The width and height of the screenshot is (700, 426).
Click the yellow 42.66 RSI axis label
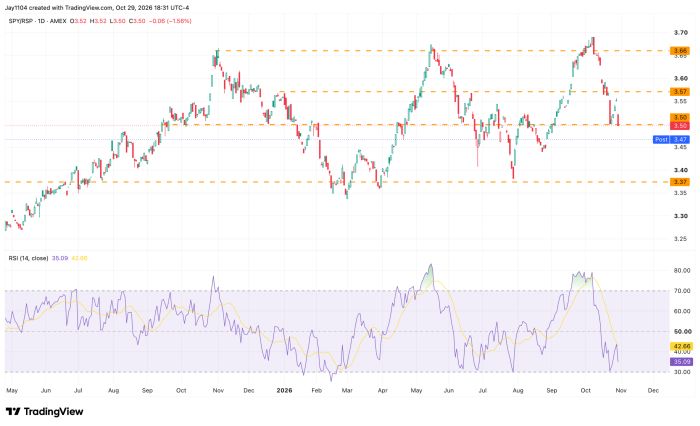click(x=682, y=346)
